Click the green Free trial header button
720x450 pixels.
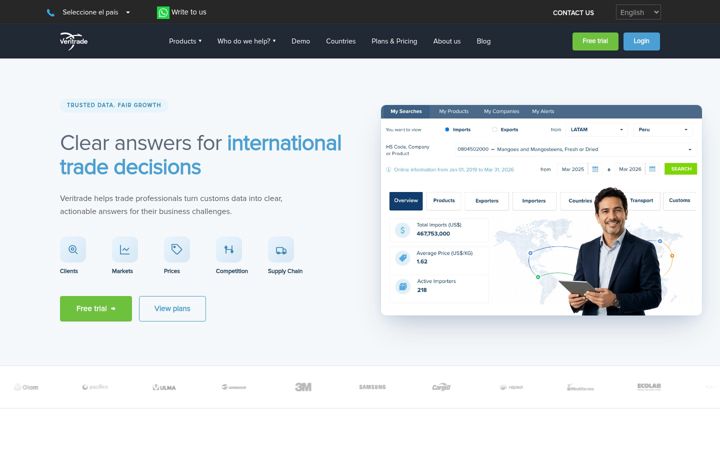click(595, 41)
